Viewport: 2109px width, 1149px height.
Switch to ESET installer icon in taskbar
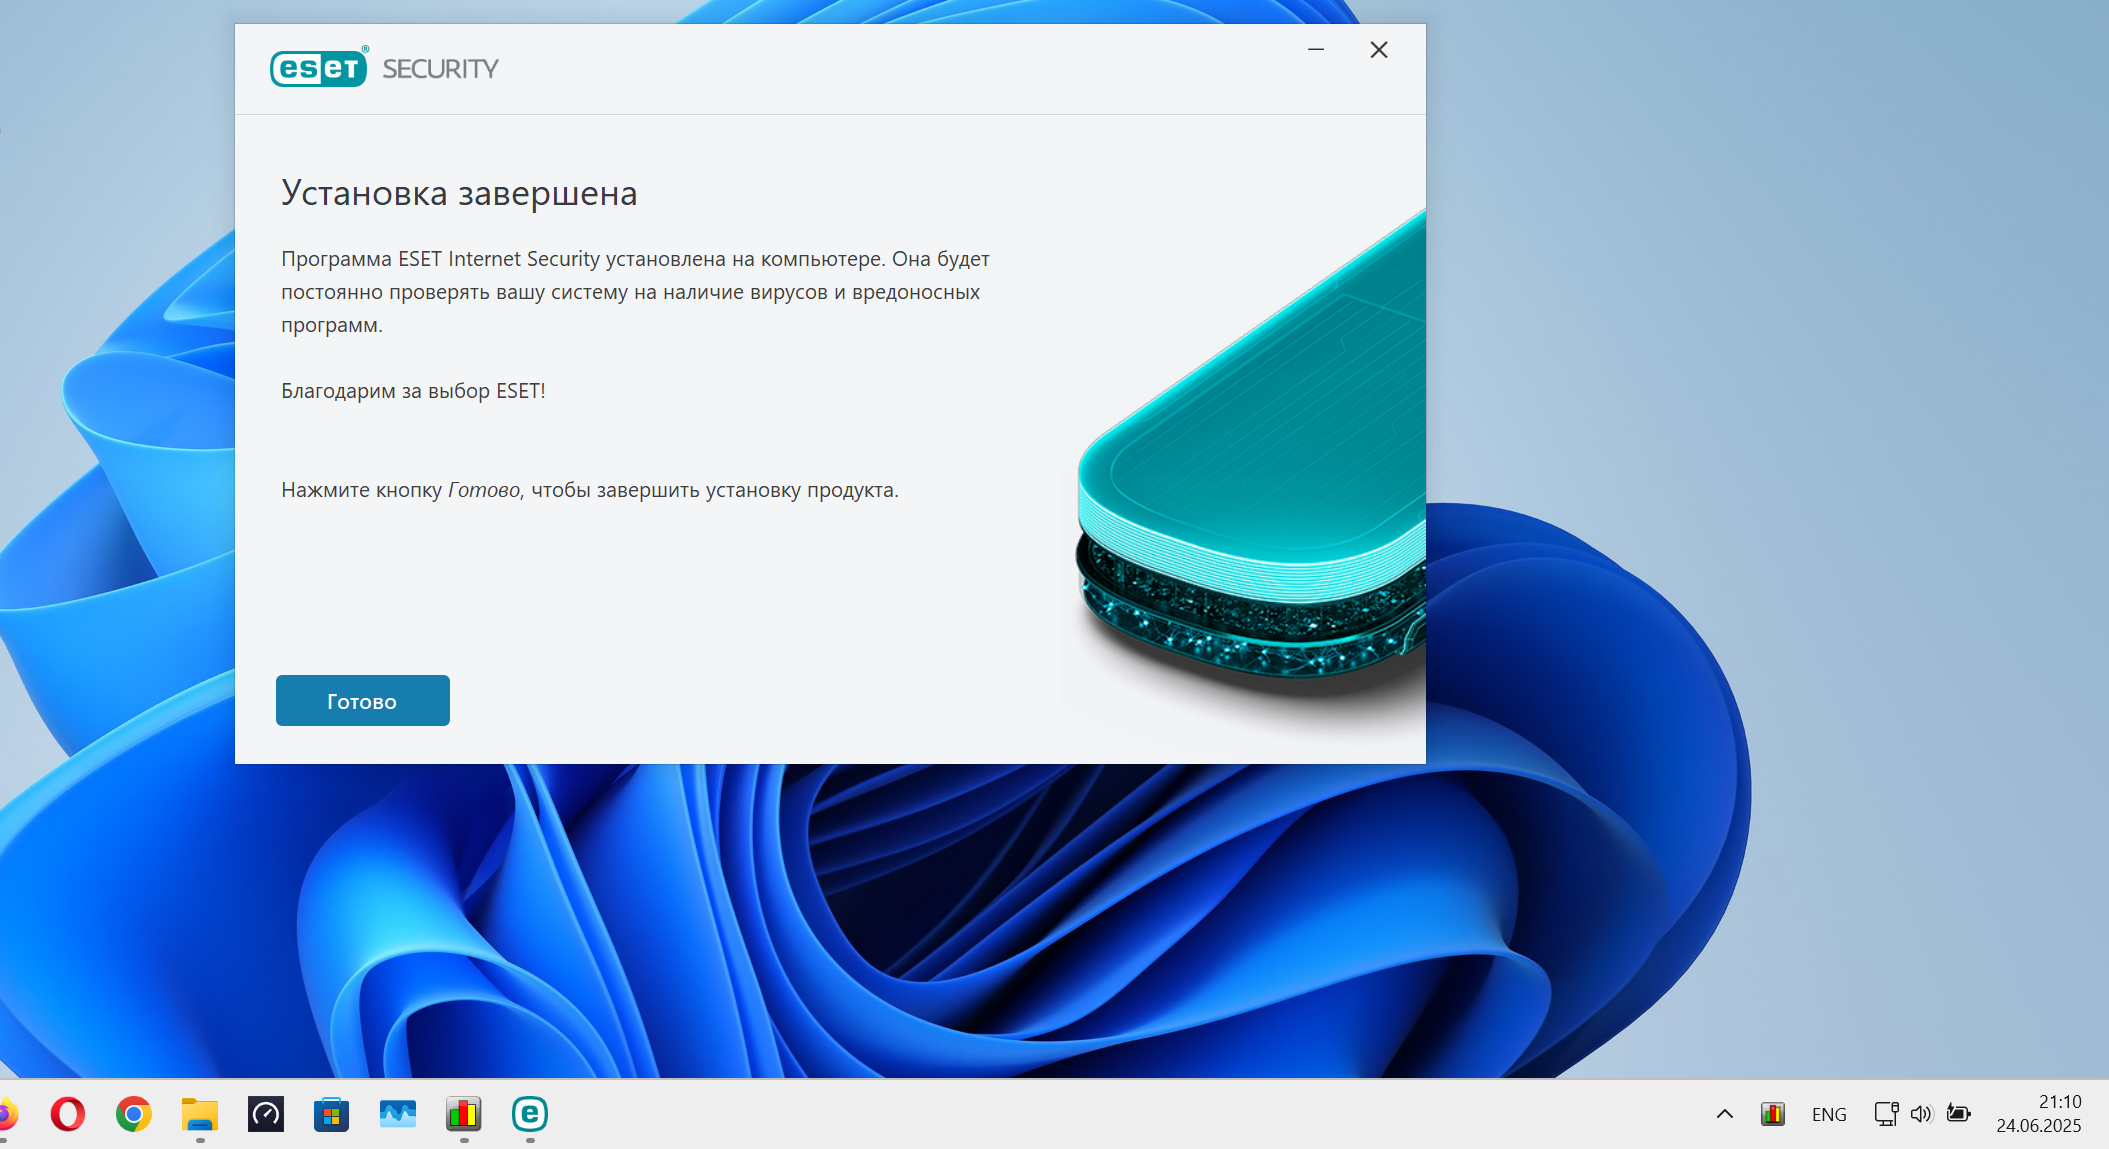click(530, 1113)
